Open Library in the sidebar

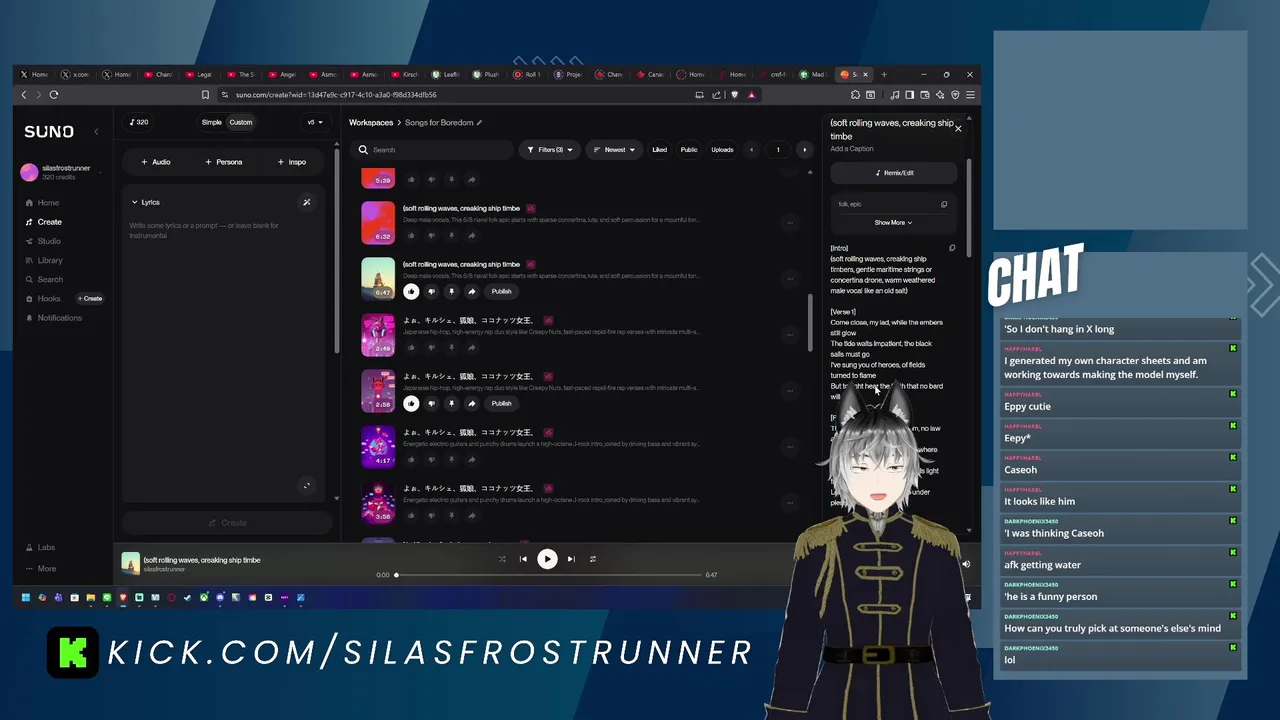[44, 260]
